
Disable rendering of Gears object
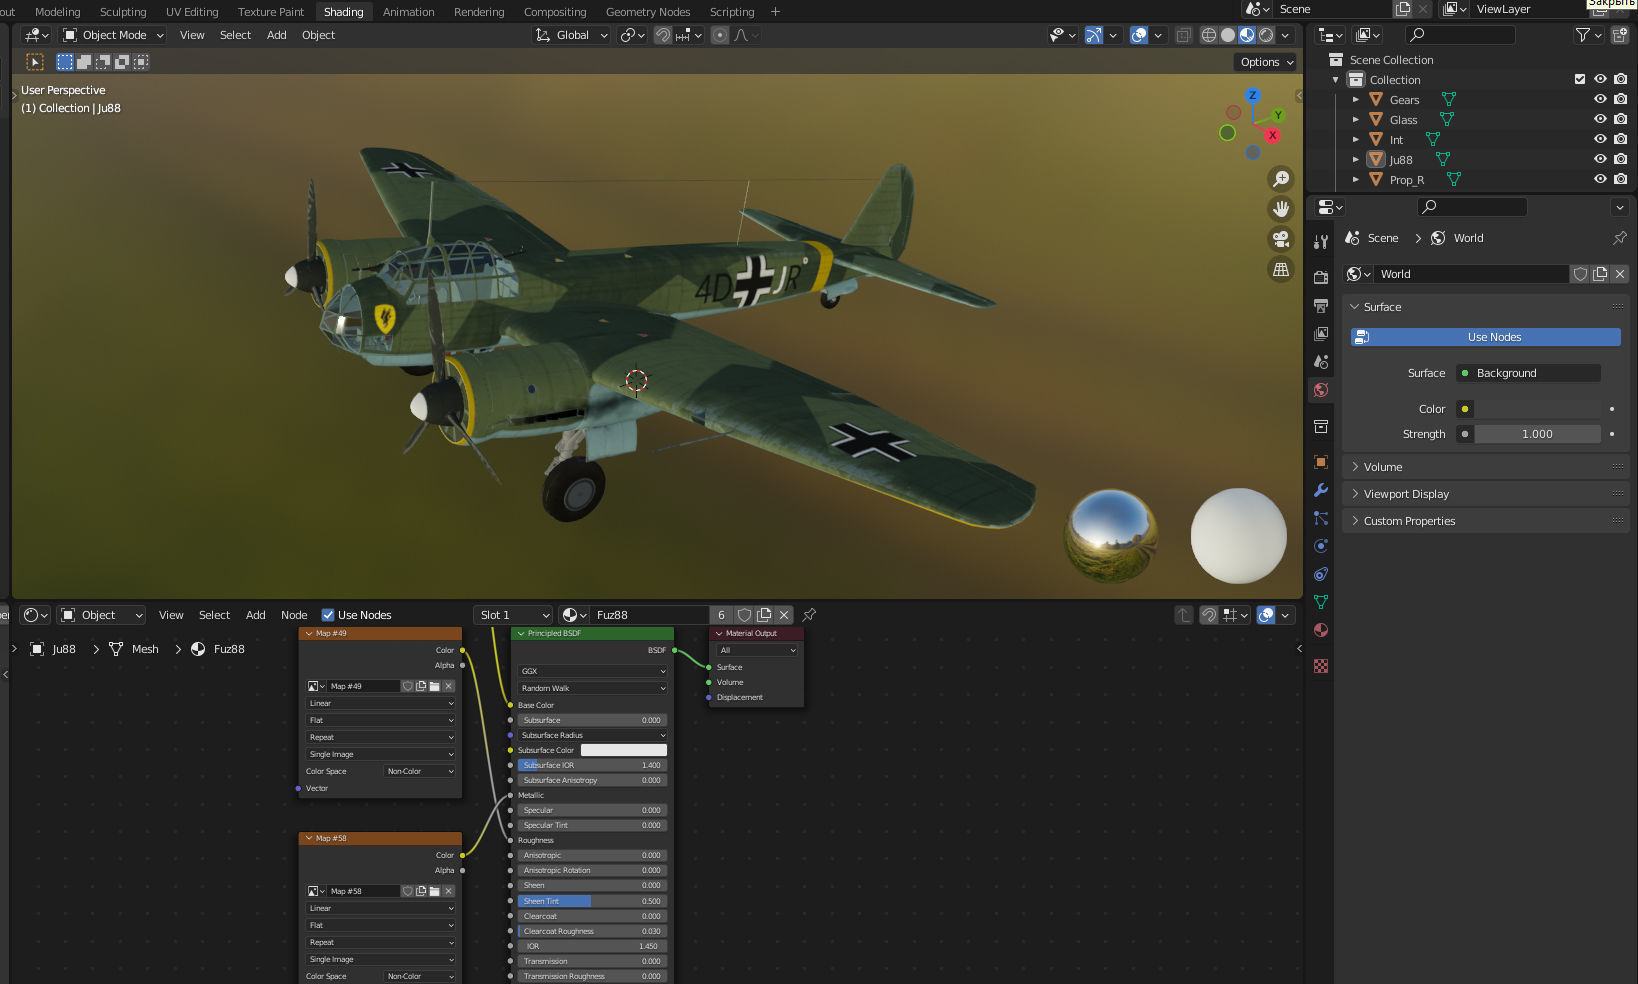[1620, 100]
